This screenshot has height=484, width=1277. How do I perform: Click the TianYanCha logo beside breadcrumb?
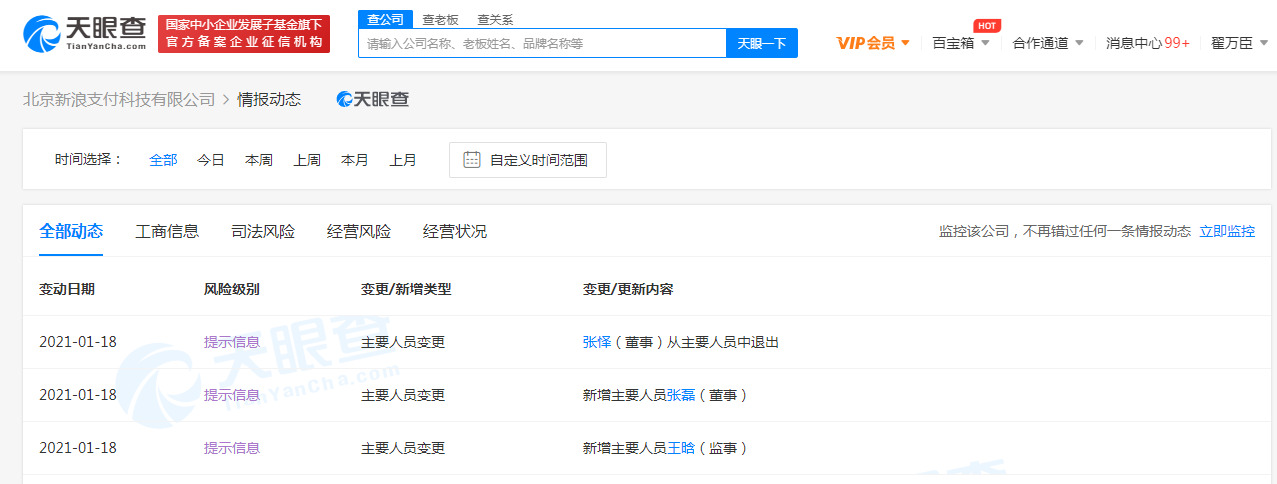[x=373, y=99]
